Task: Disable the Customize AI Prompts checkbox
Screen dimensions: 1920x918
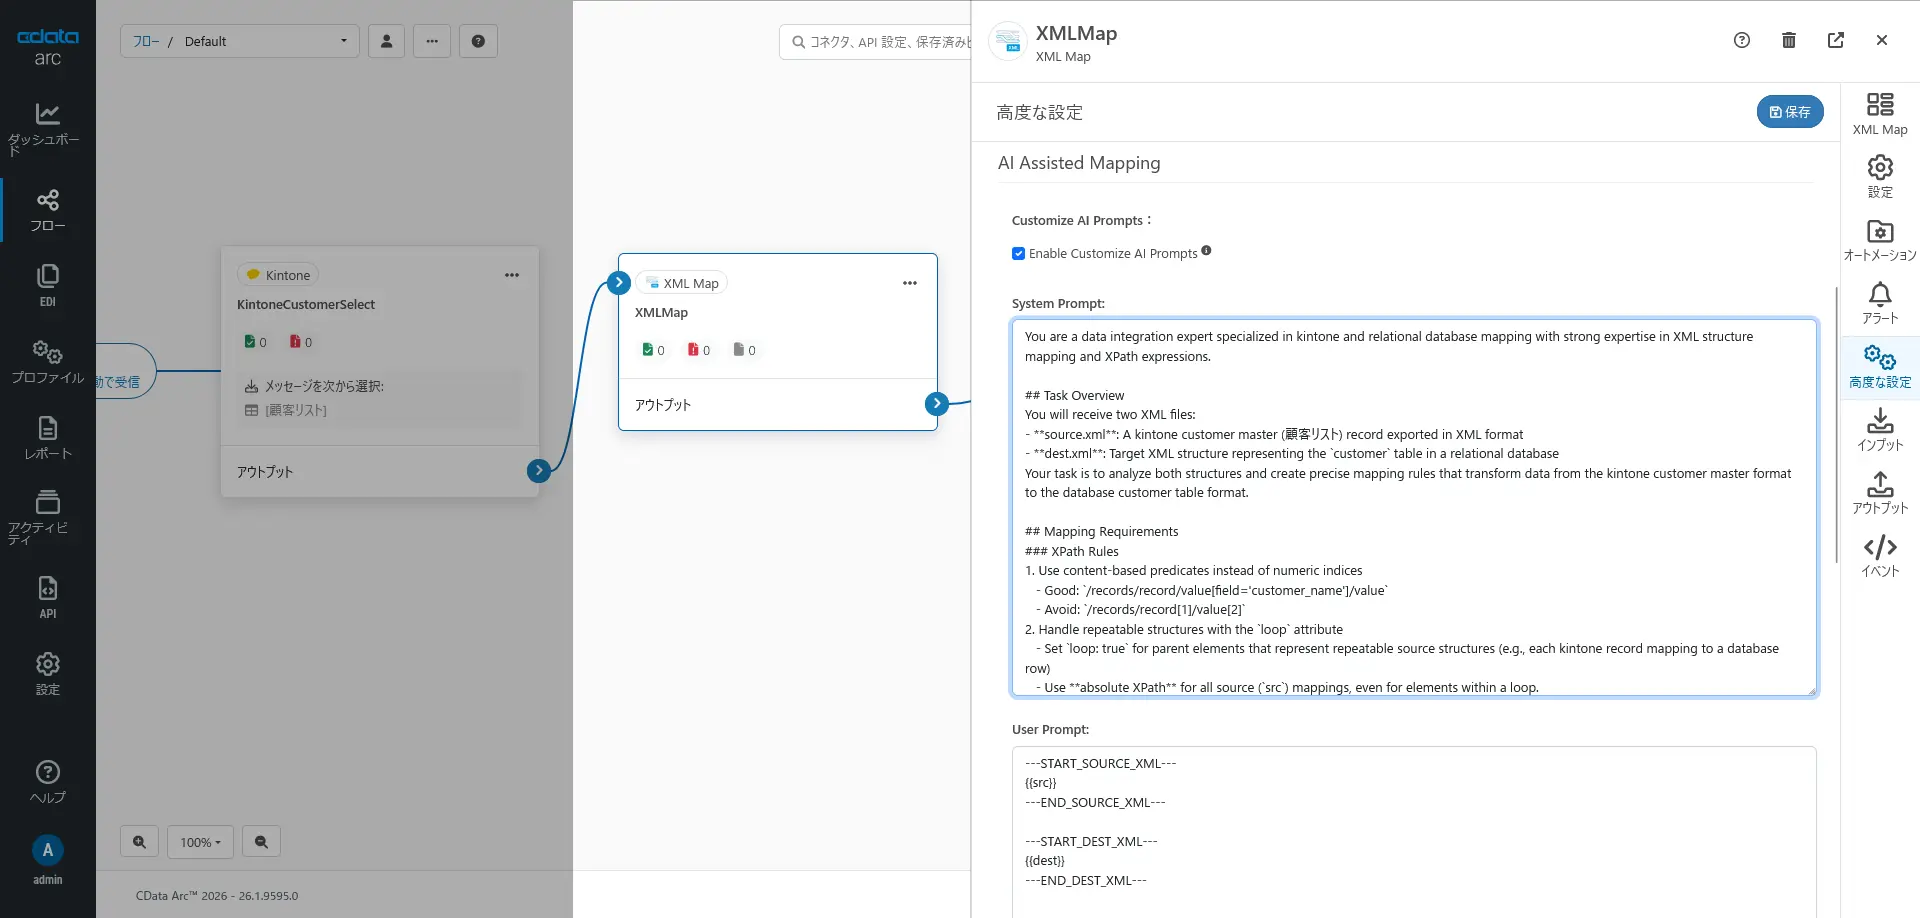Action: 1018,254
